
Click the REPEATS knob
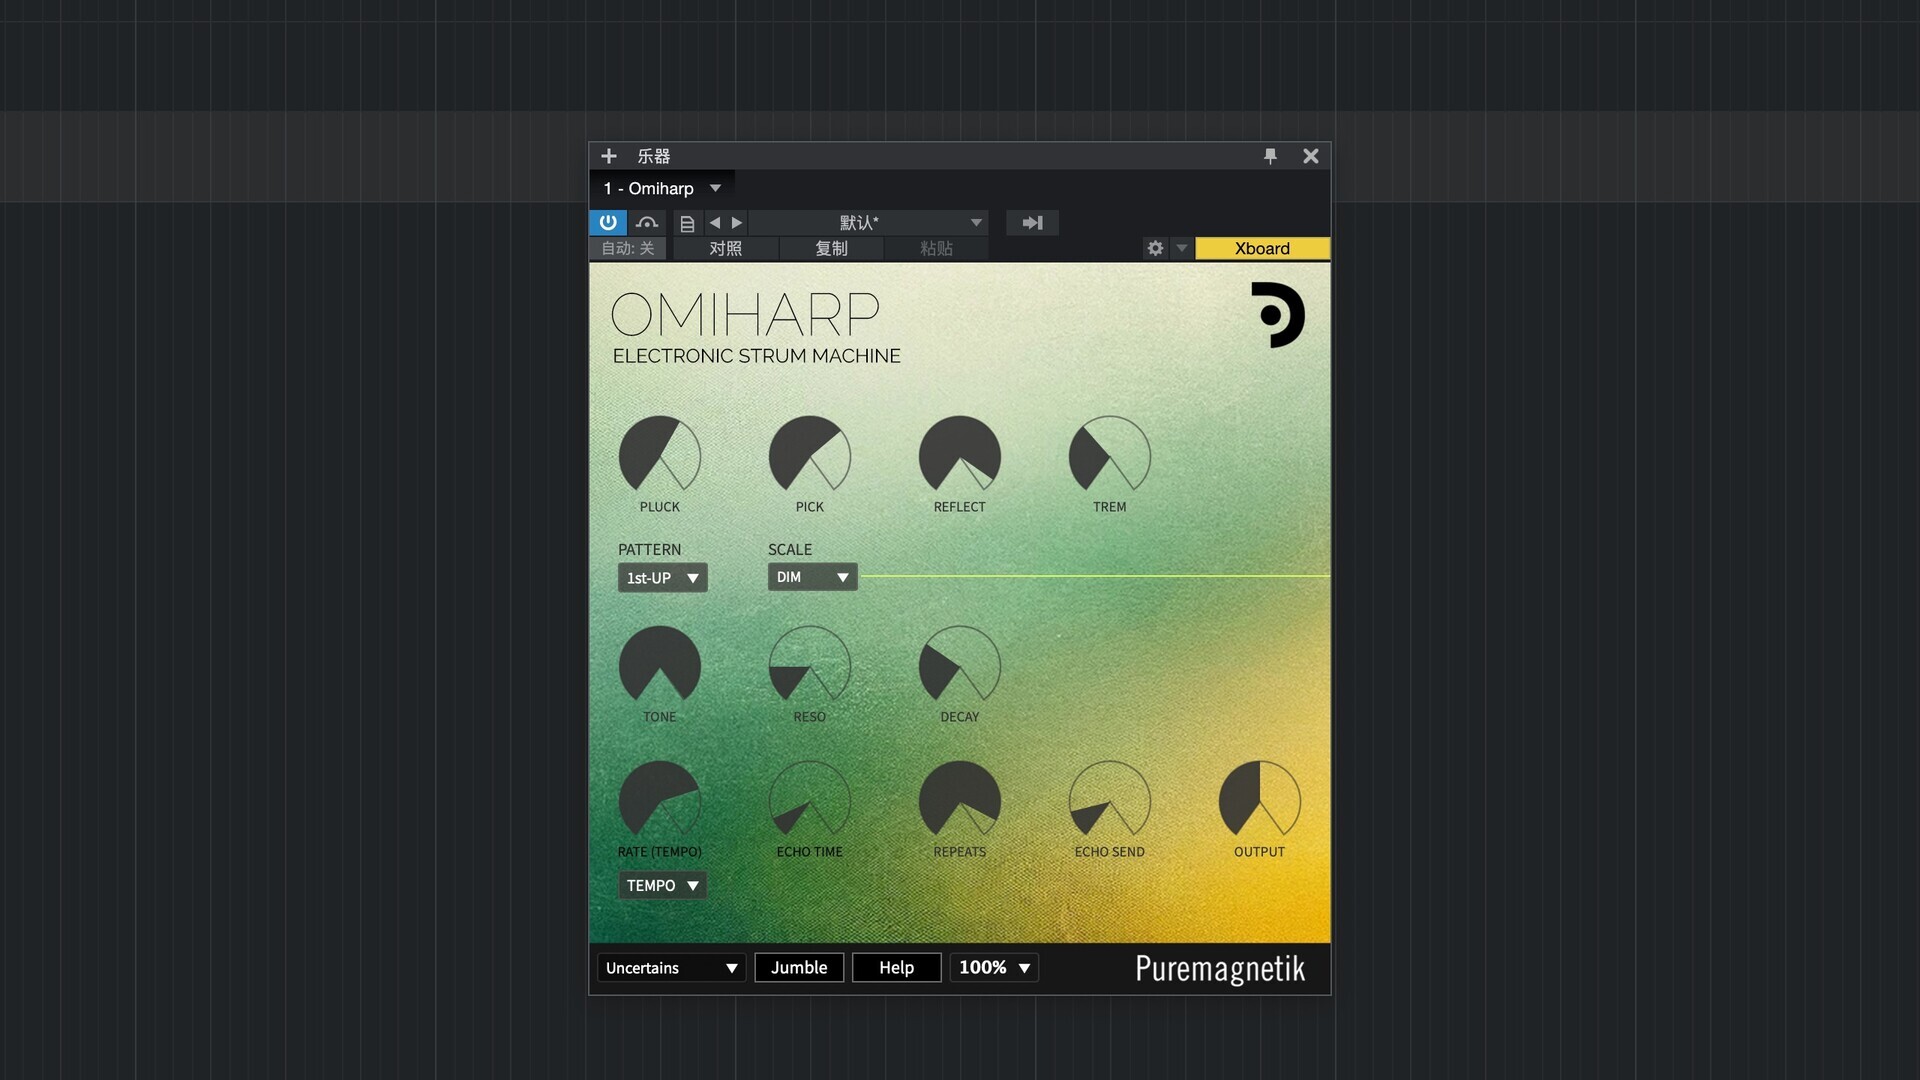click(x=960, y=801)
